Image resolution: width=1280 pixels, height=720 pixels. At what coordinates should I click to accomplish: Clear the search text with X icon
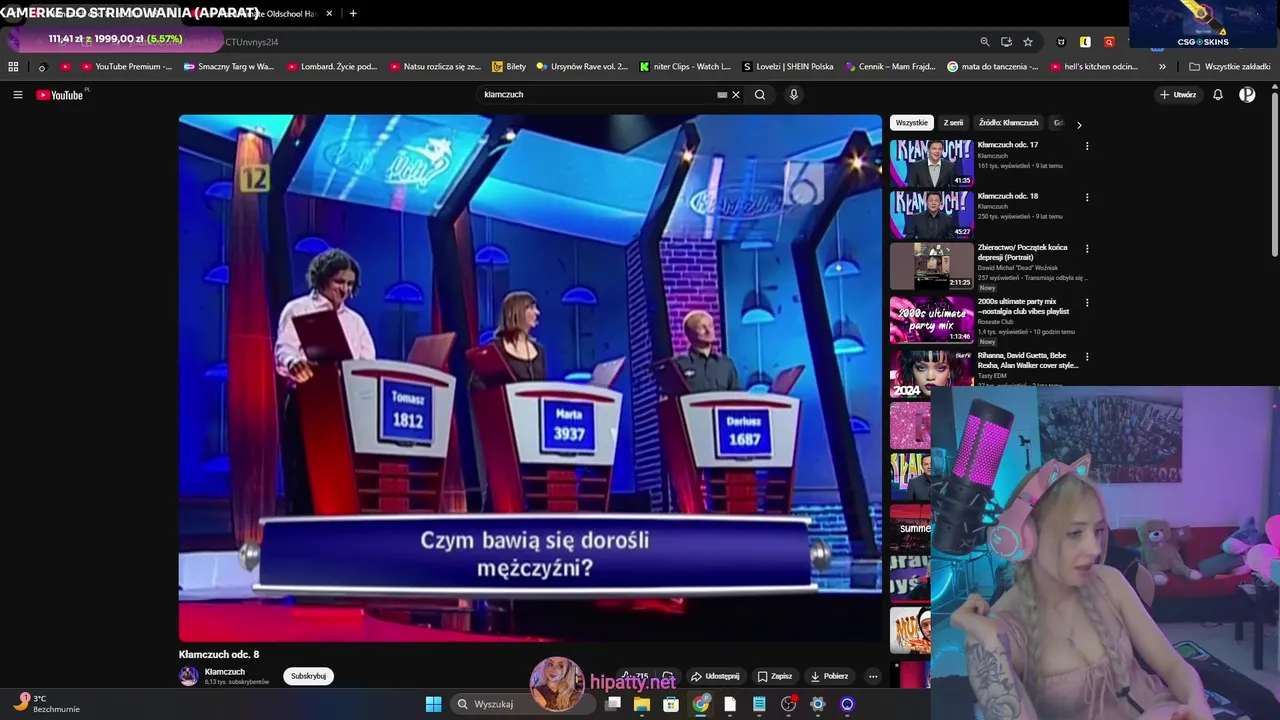(x=736, y=95)
